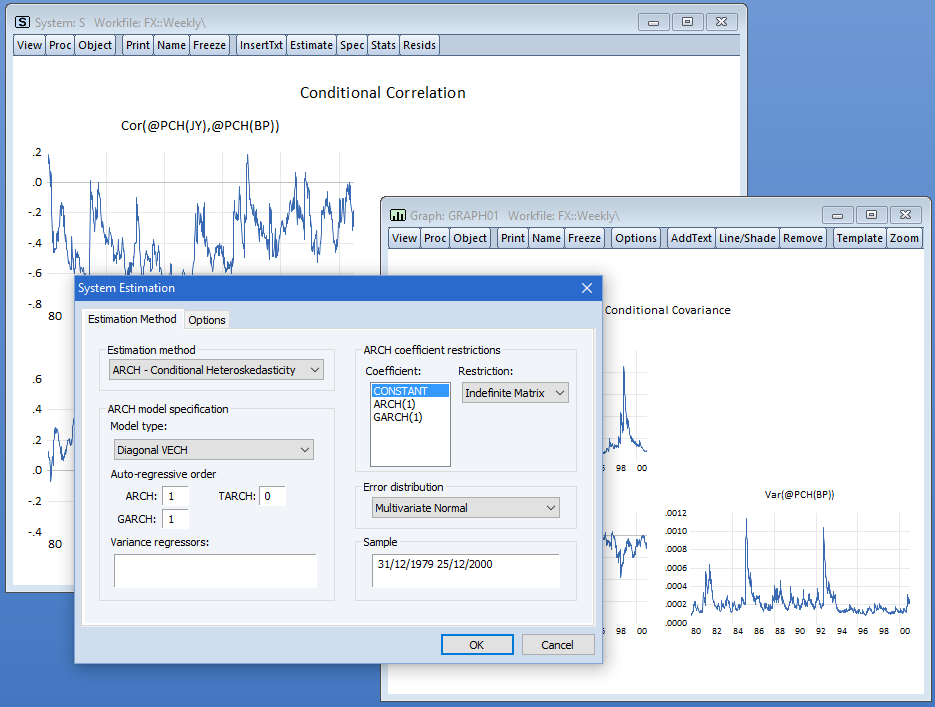935x707 pixels.
Task: Click the Variance regressors text box
Action: point(215,571)
